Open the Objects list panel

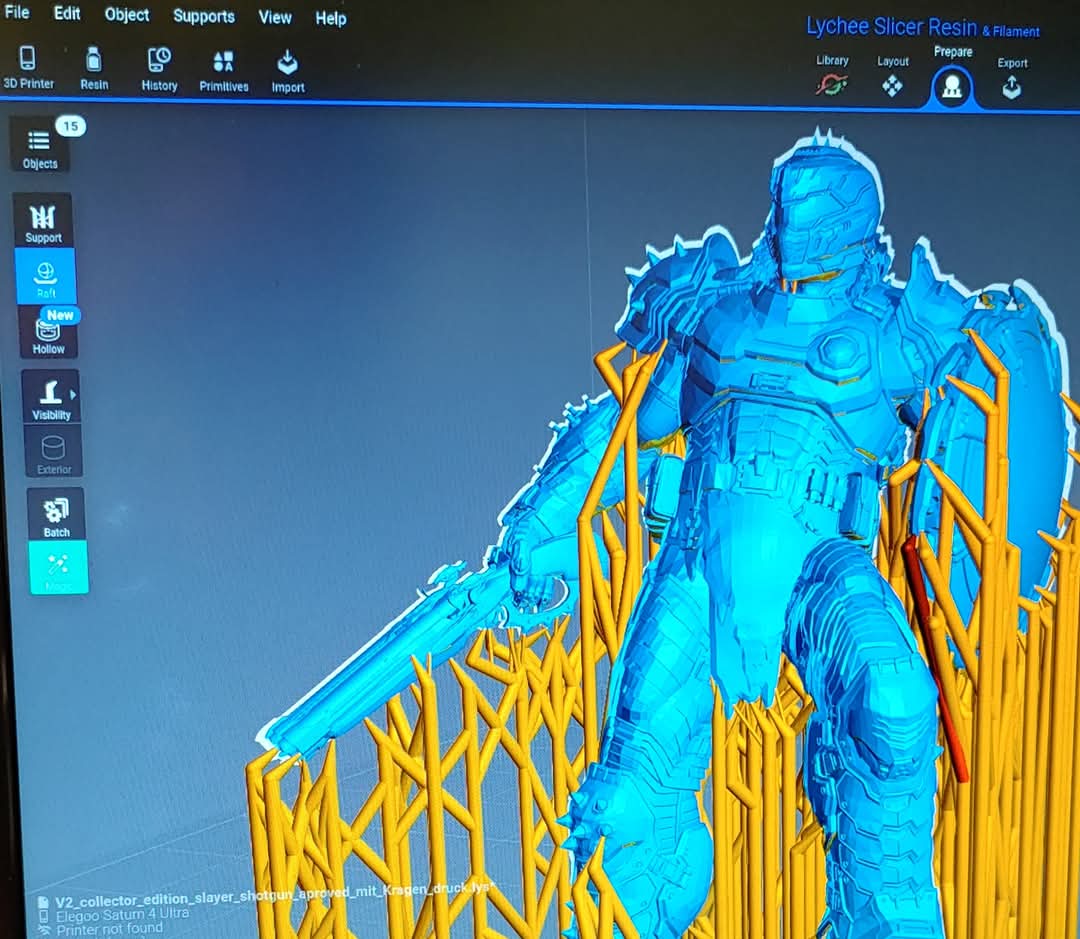click(39, 145)
